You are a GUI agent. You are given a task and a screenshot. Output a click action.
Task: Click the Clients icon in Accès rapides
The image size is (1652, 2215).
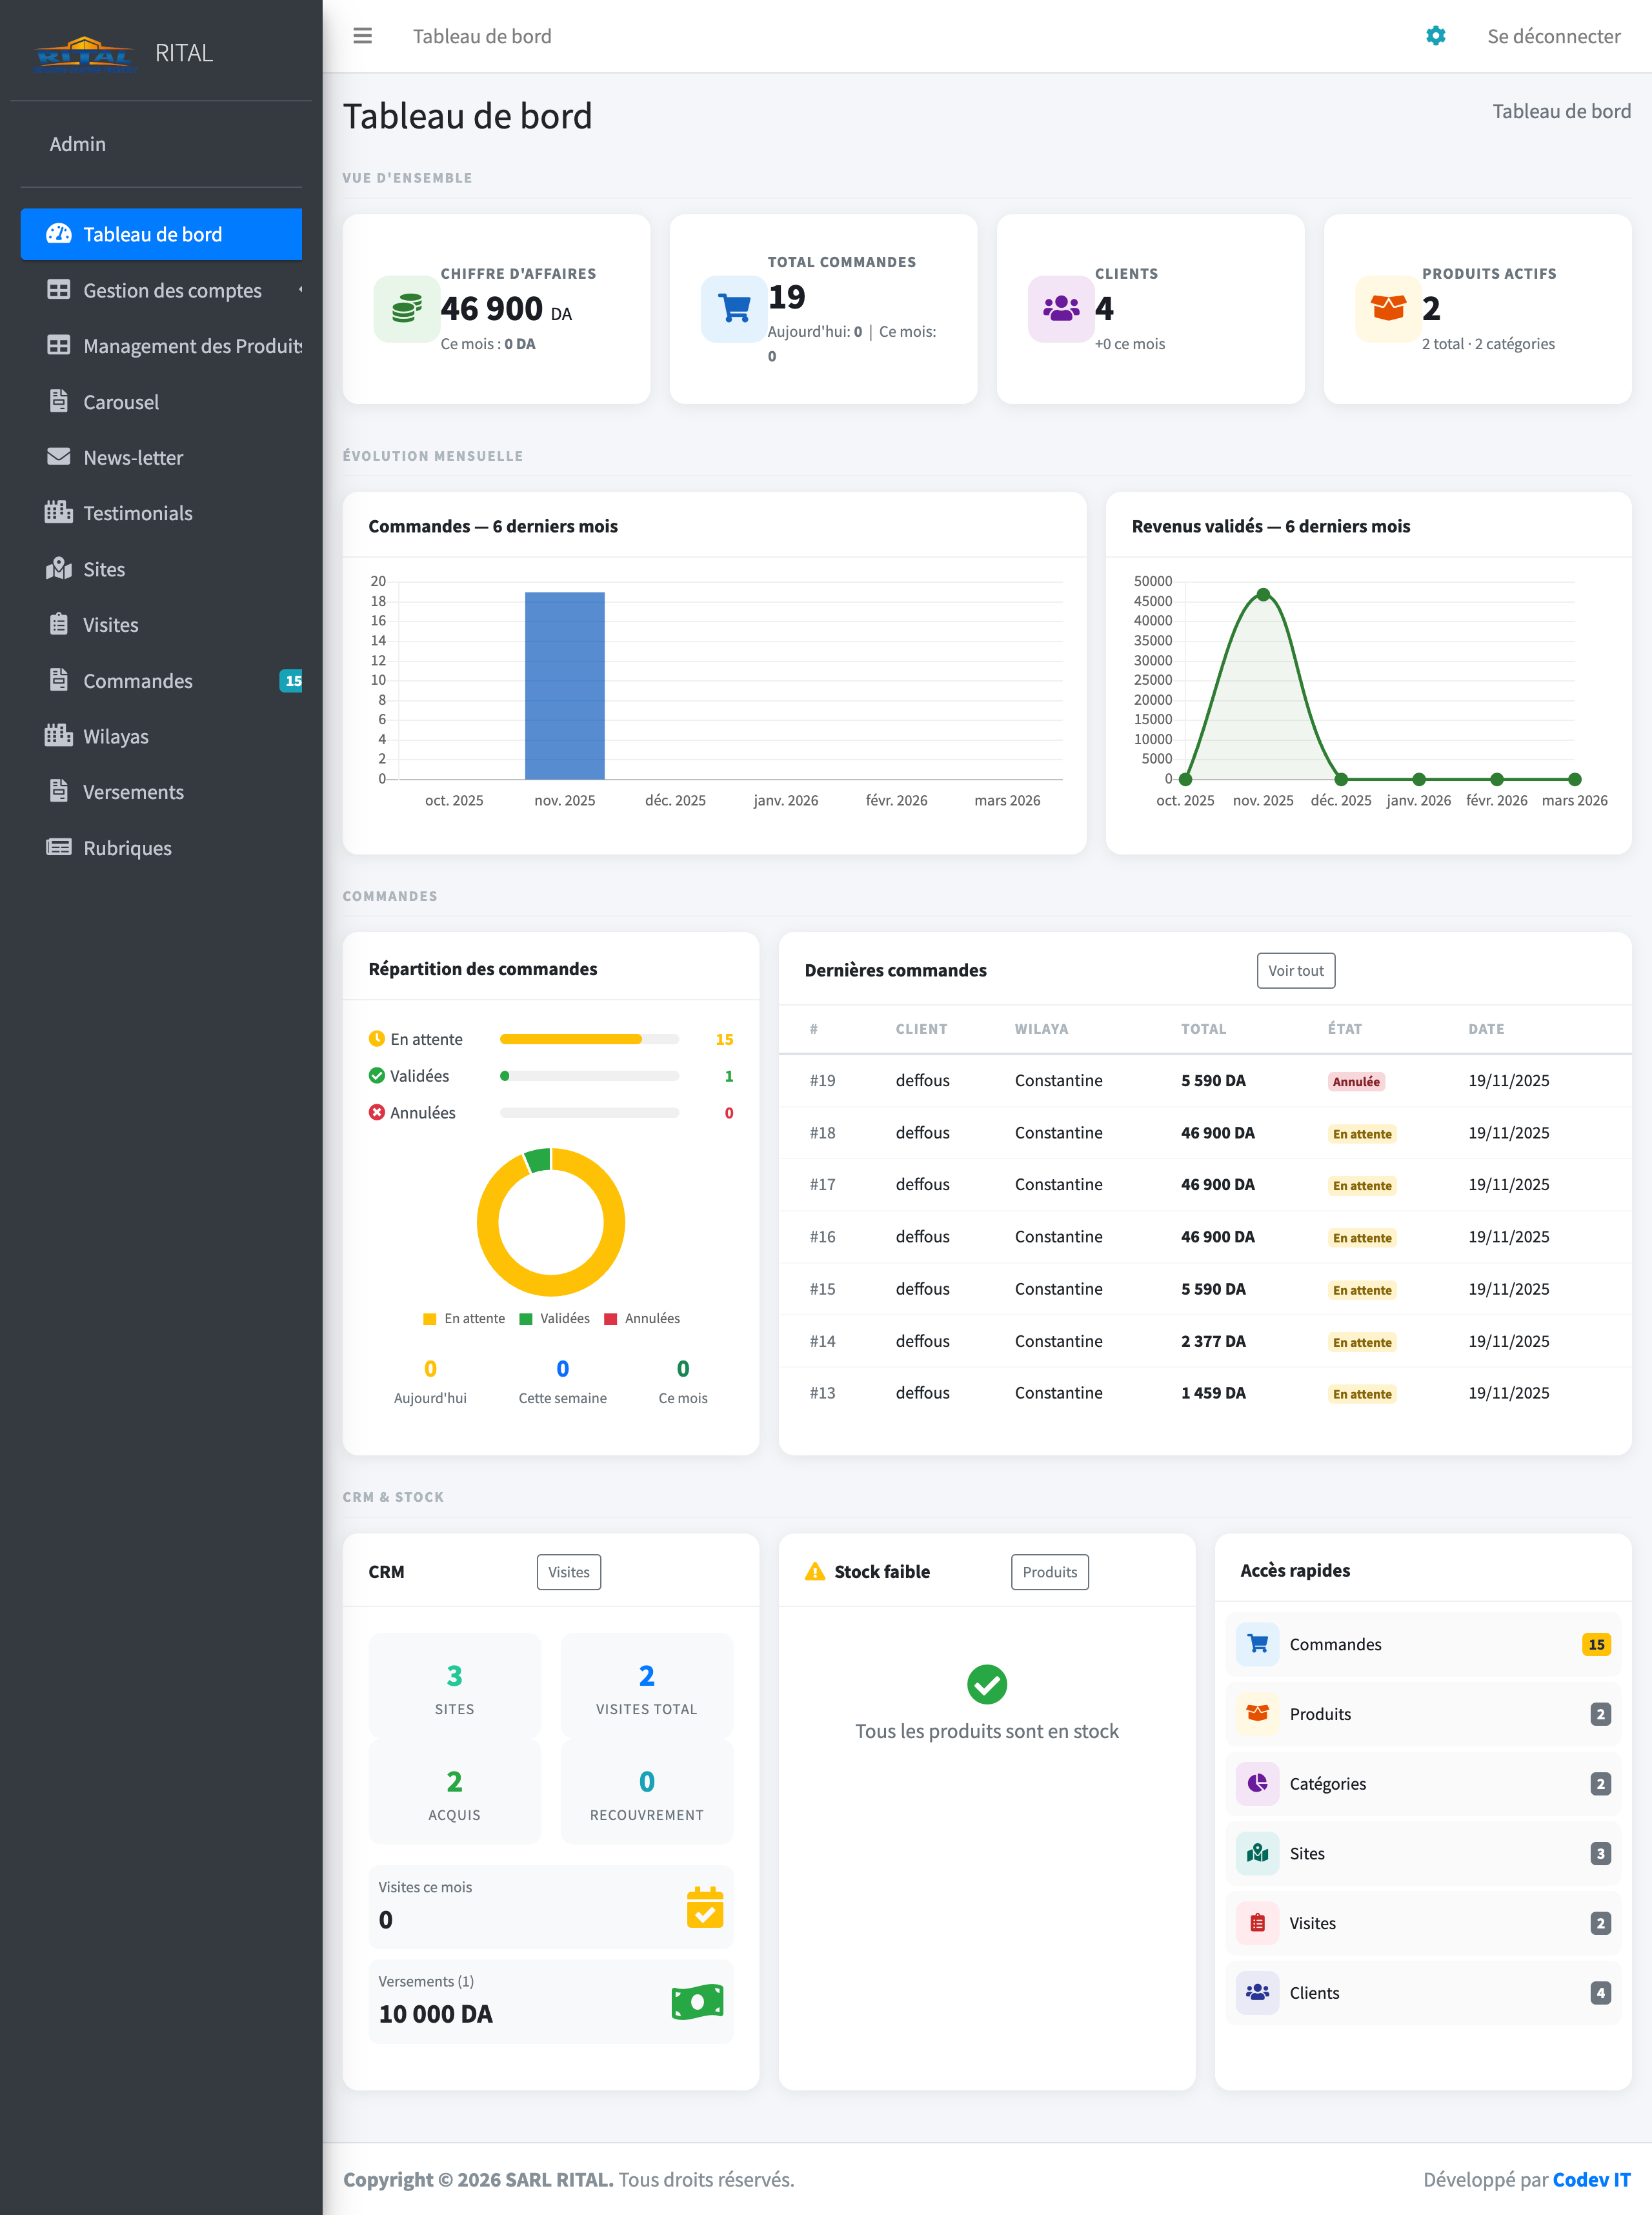click(x=1257, y=1992)
